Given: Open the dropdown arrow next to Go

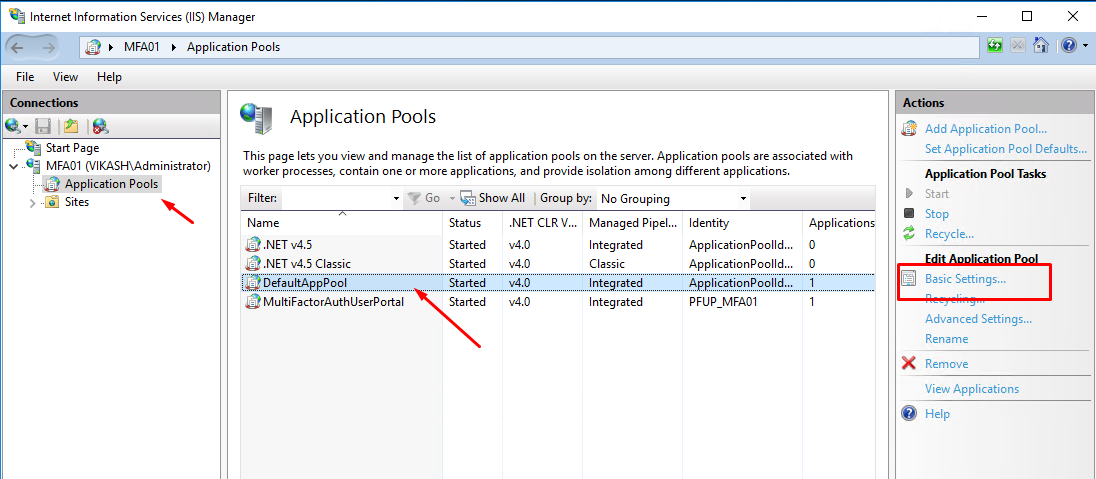Looking at the screenshot, I should coord(452,199).
